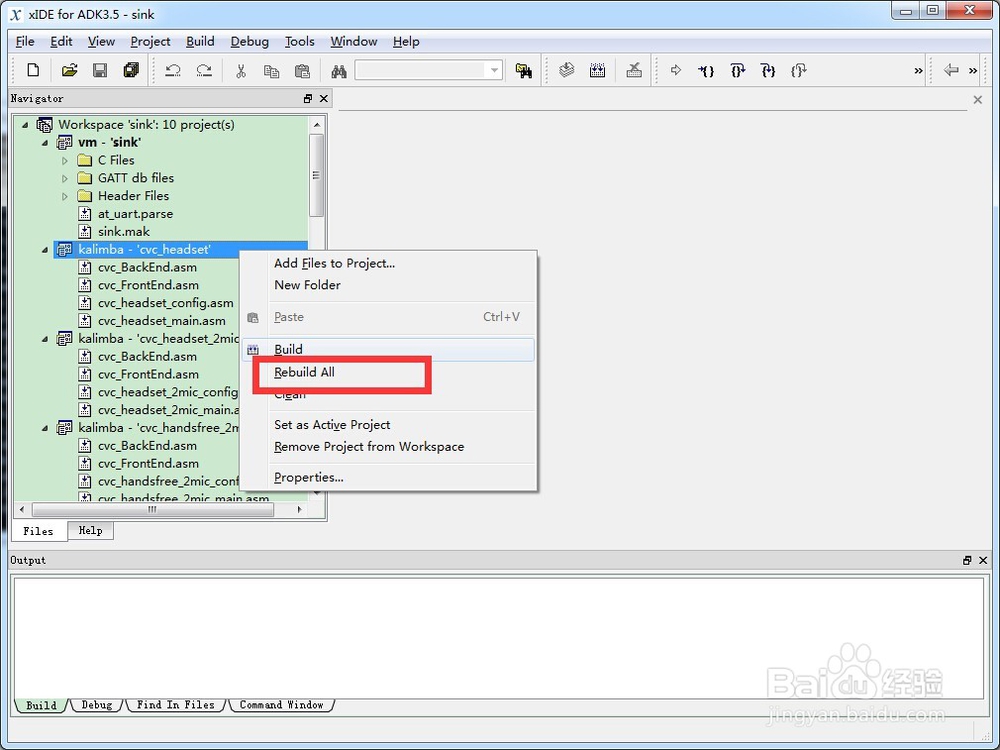Choose Add Files to Project in context menu
The width and height of the screenshot is (1000, 750).
[389, 263]
